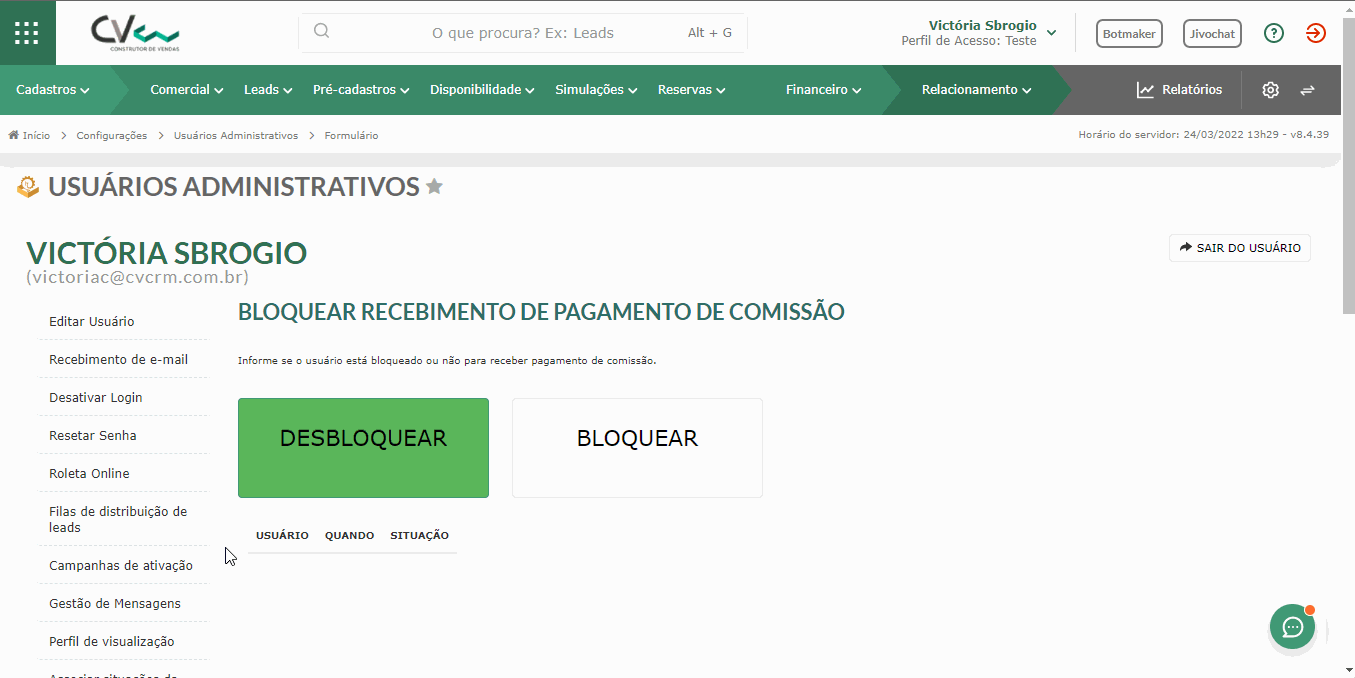The width and height of the screenshot is (1355, 678).
Task: Click the CV Construtor de Vendas logo
Action: click(135, 33)
